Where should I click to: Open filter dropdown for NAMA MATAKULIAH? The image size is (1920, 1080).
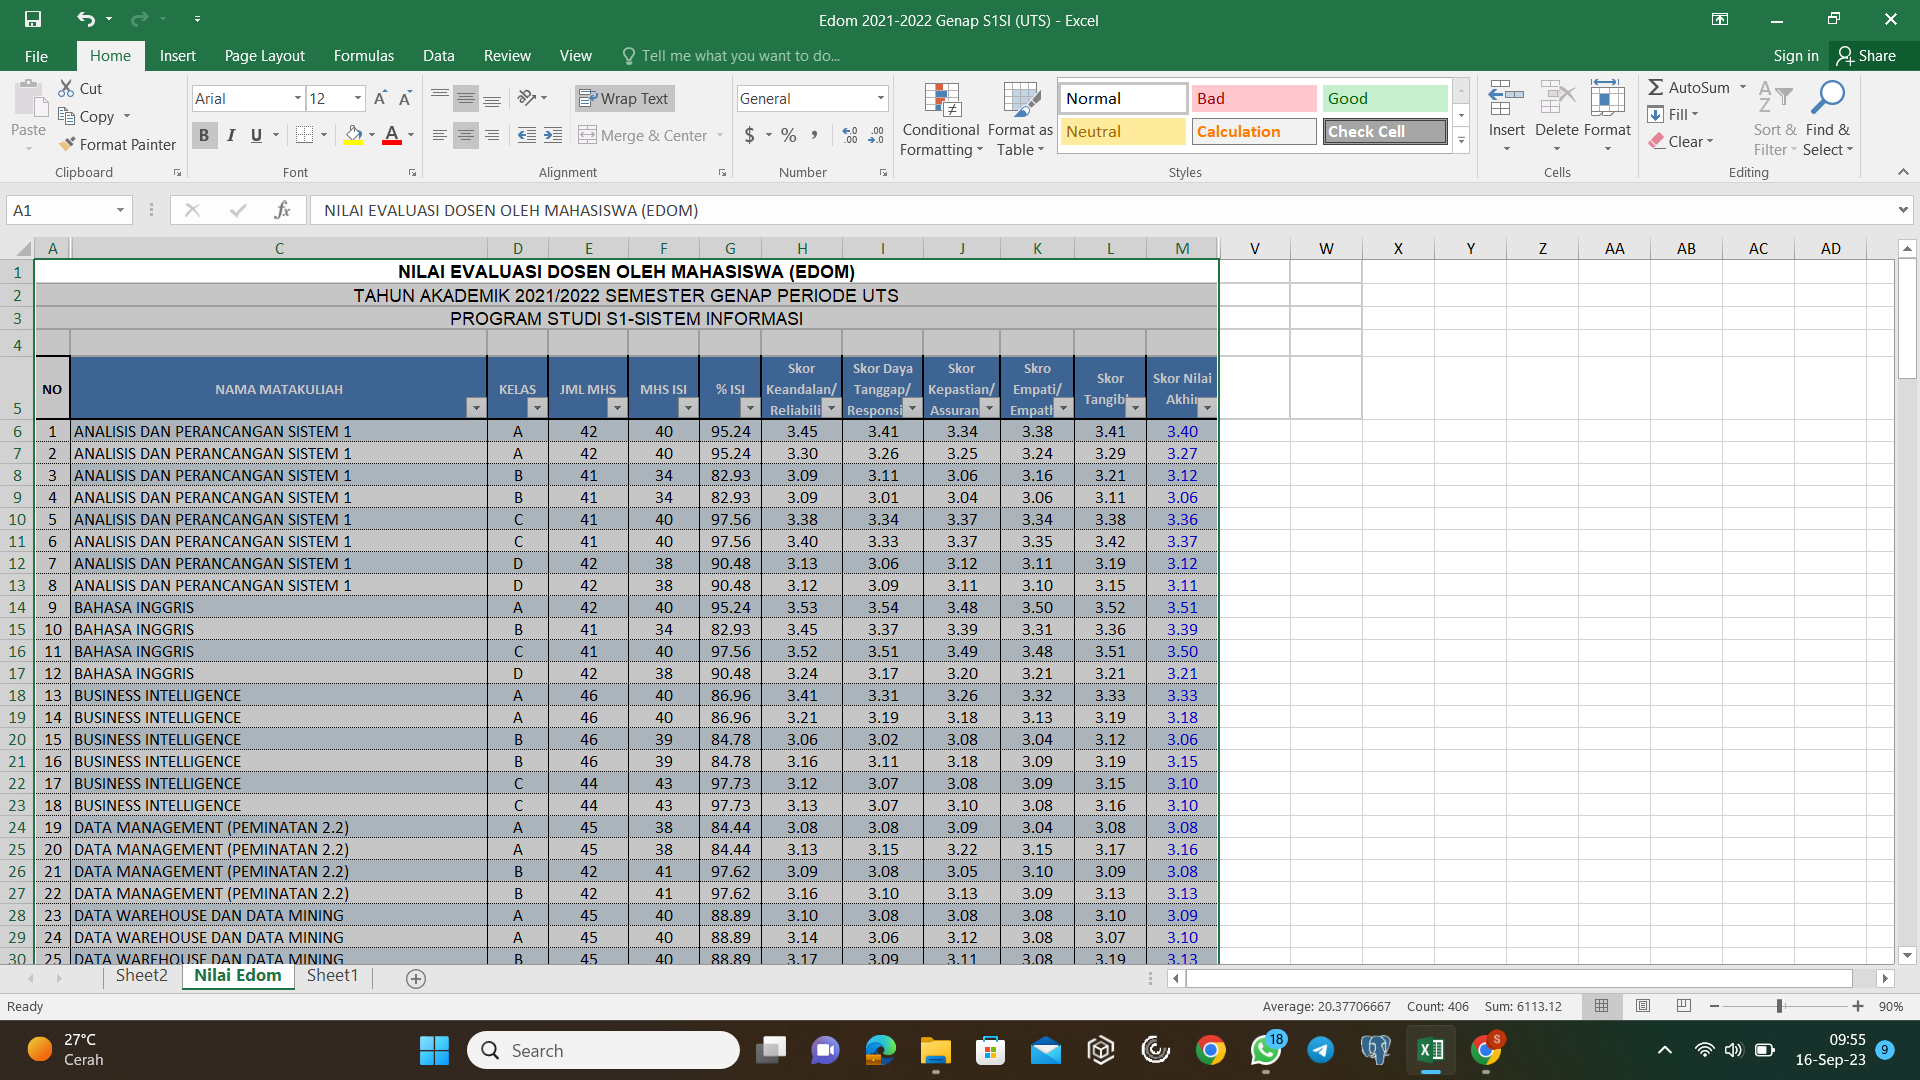coord(476,408)
